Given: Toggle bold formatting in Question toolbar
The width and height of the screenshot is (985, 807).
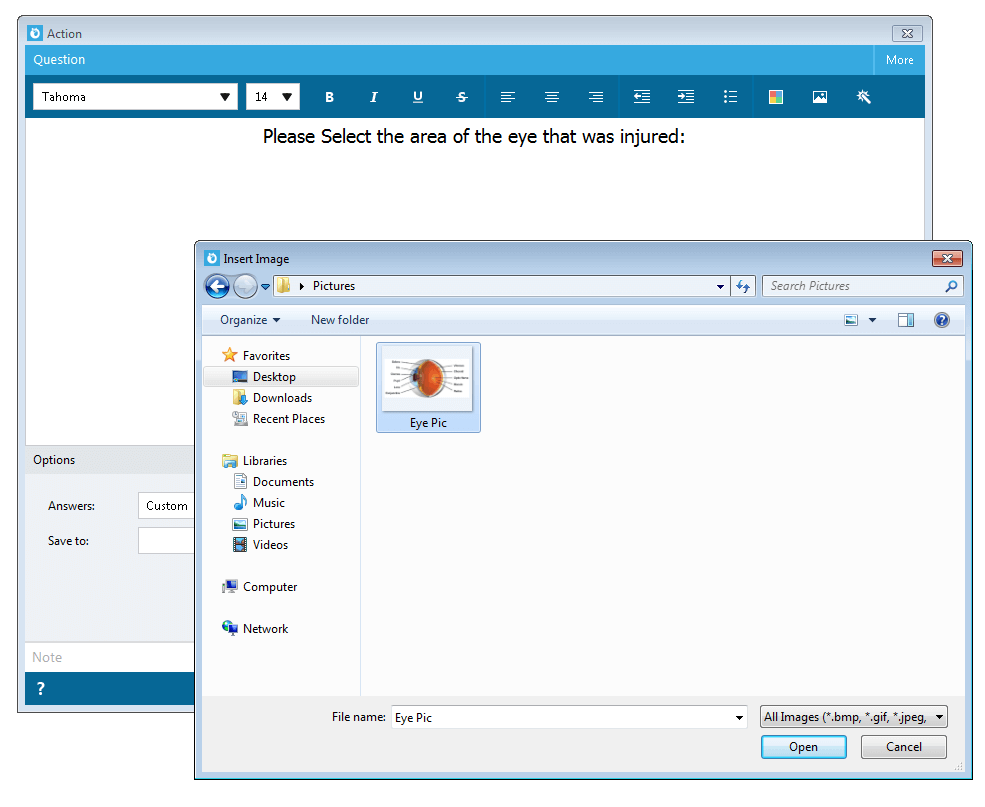Looking at the screenshot, I should pyautogui.click(x=329, y=97).
